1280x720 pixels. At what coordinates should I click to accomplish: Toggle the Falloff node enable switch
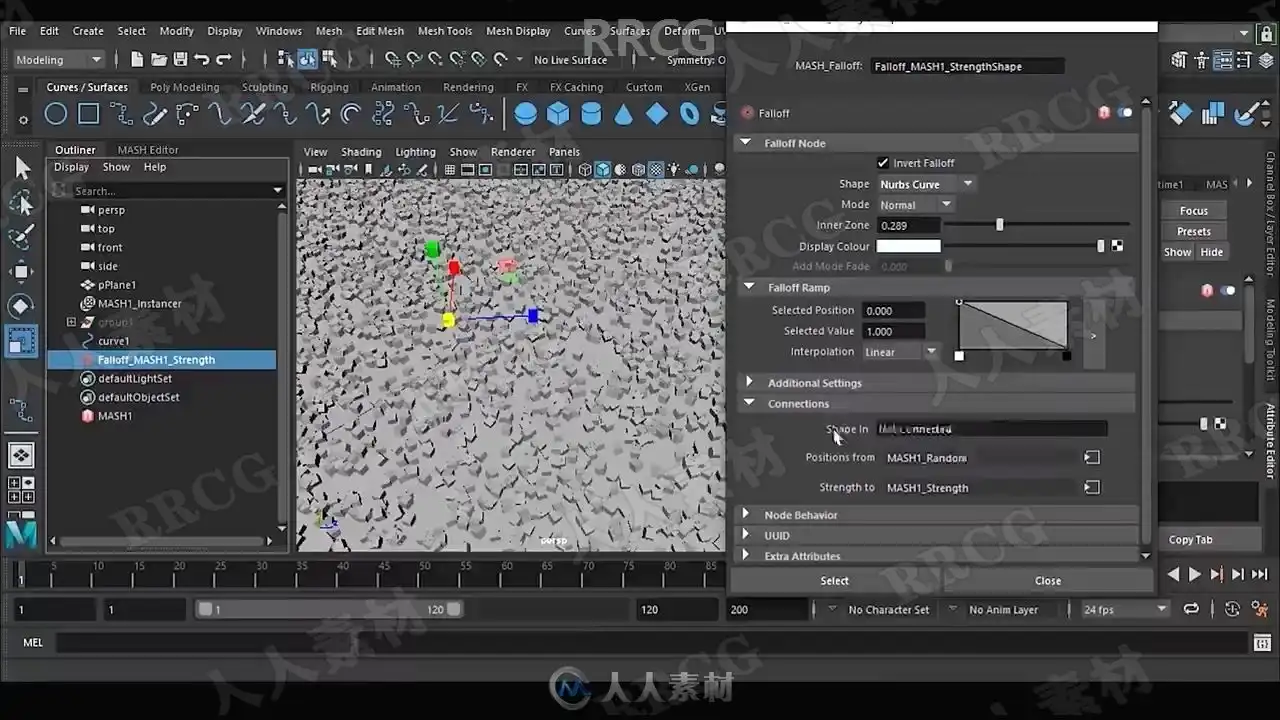click(x=1125, y=113)
